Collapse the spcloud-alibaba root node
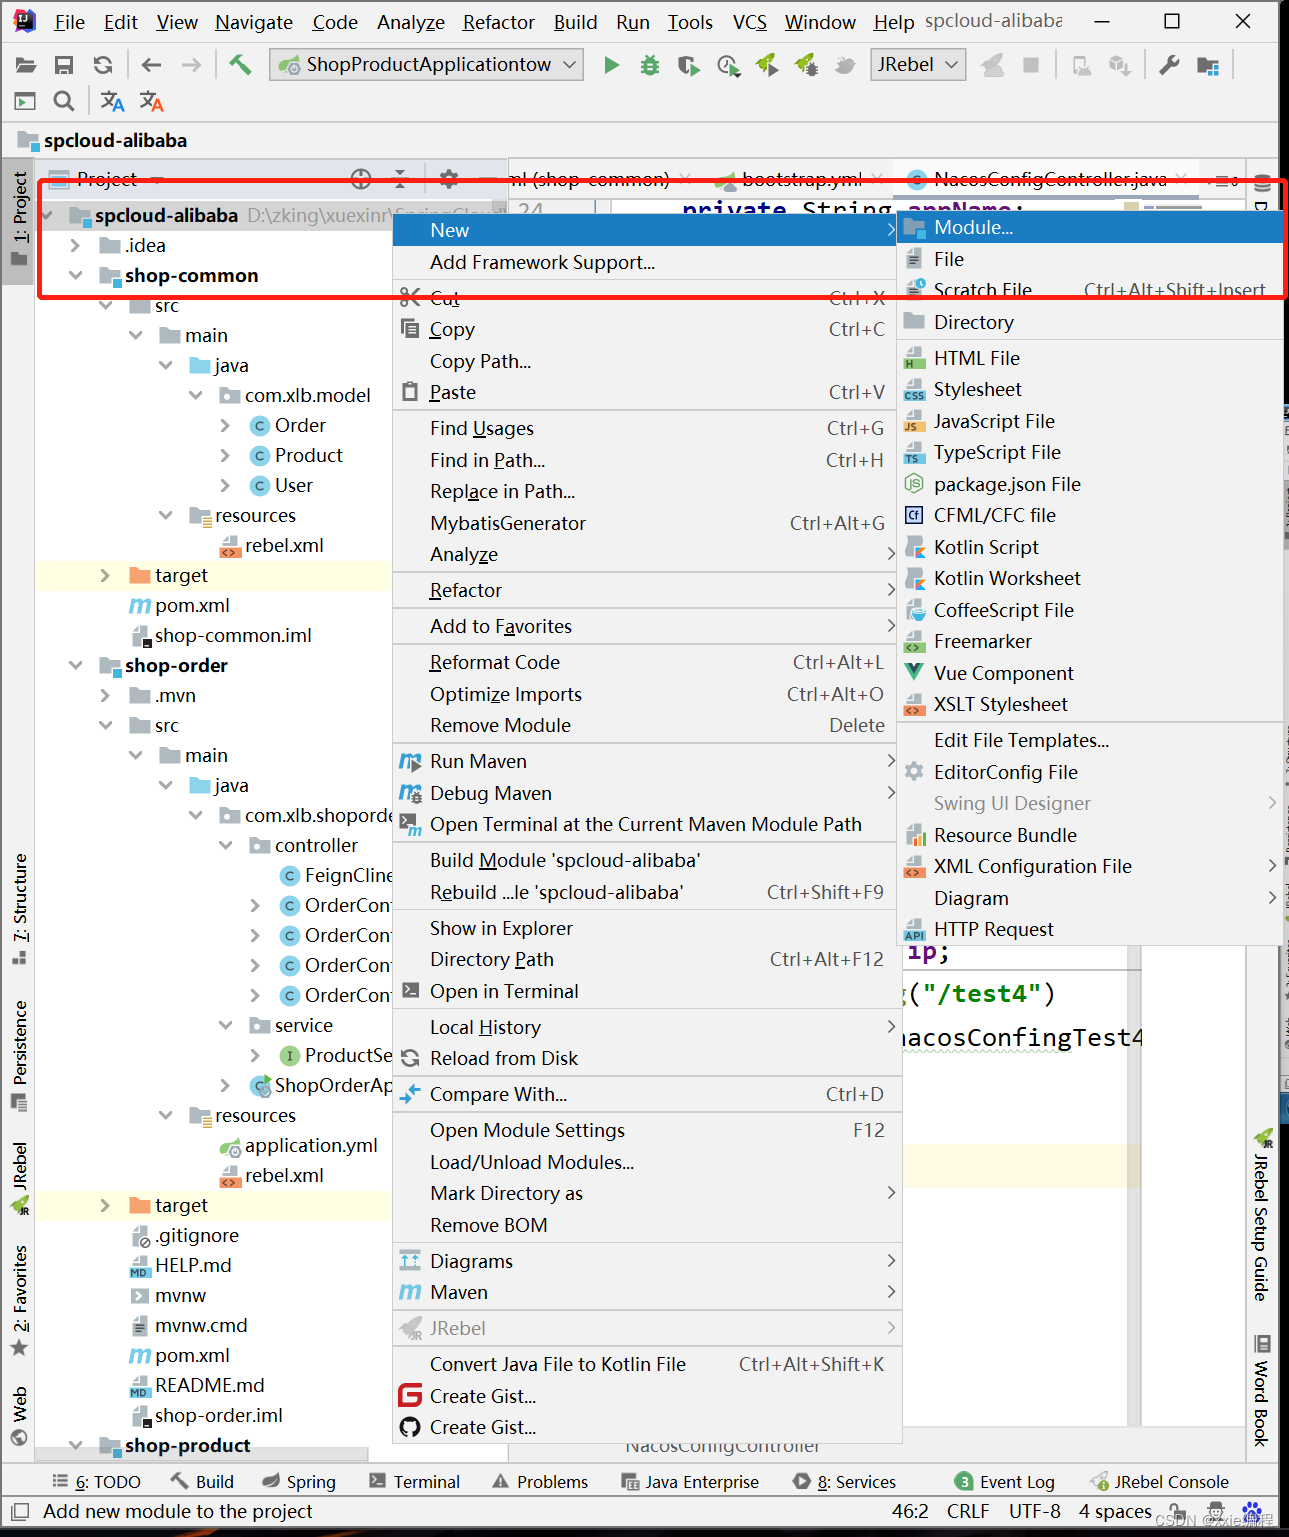This screenshot has height=1537, width=1289. (47, 215)
